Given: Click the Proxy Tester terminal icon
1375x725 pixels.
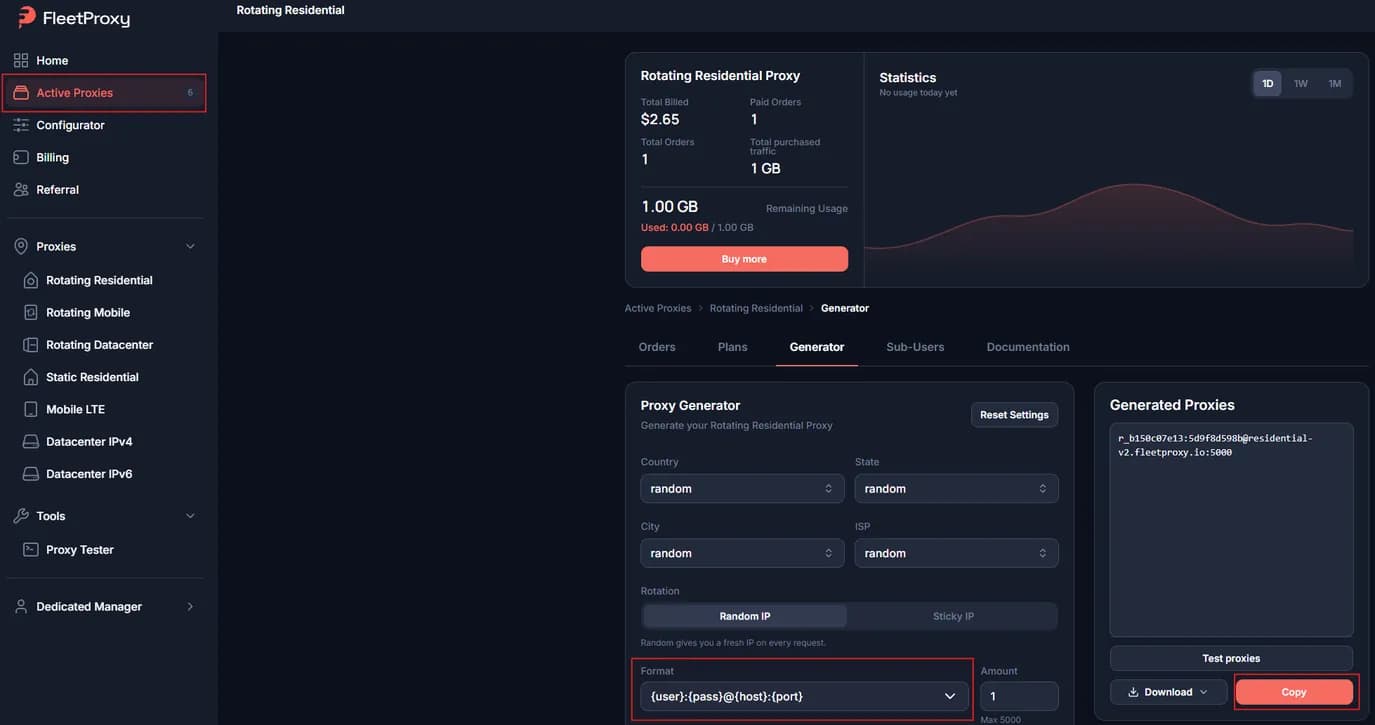Looking at the screenshot, I should (x=31, y=550).
